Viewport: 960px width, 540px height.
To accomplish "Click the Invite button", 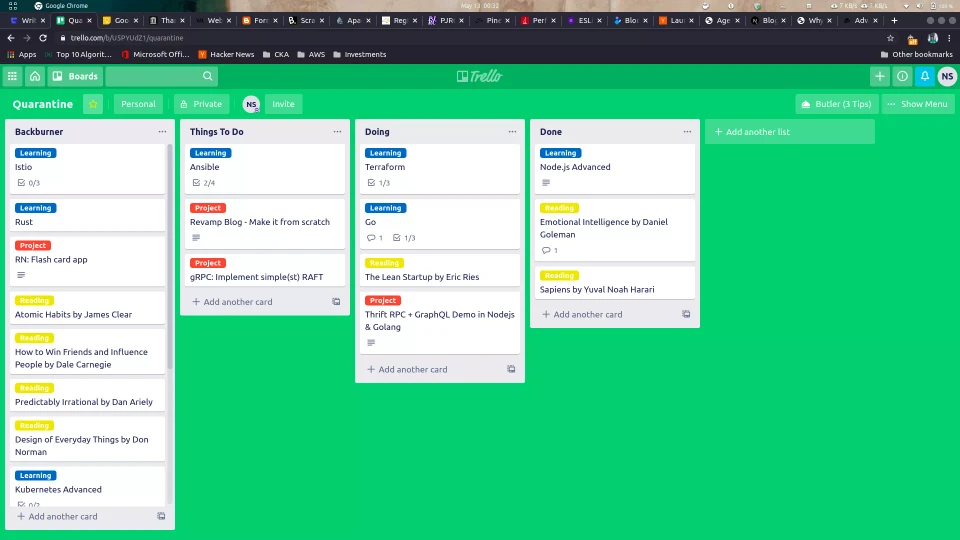I will [283, 104].
